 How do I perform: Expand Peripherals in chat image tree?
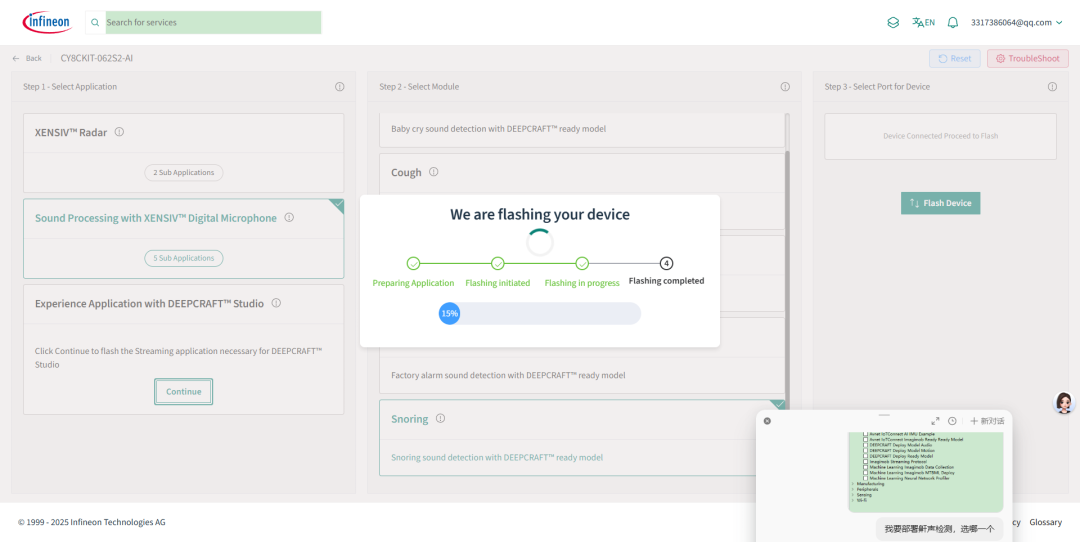pyautogui.click(x=853, y=489)
